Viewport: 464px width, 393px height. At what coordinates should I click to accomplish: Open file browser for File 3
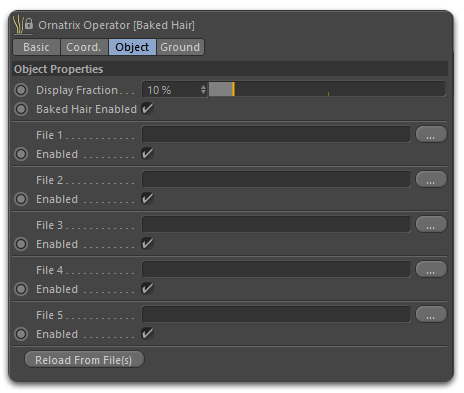coord(431,224)
